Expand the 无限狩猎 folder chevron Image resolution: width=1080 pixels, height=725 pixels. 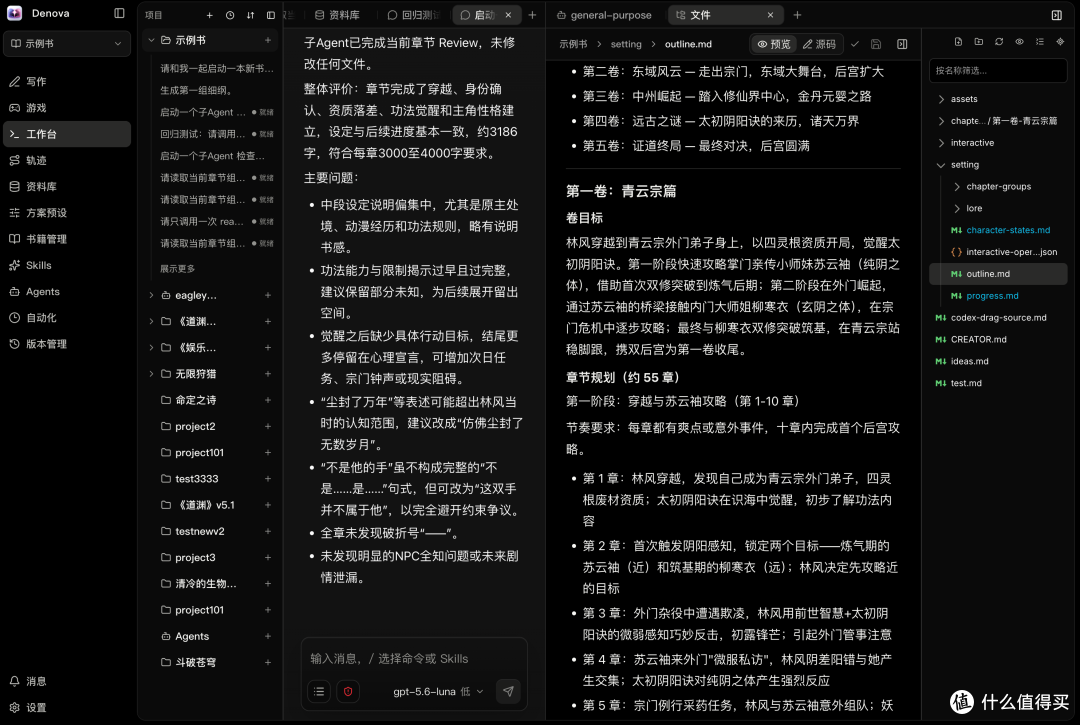pos(152,374)
